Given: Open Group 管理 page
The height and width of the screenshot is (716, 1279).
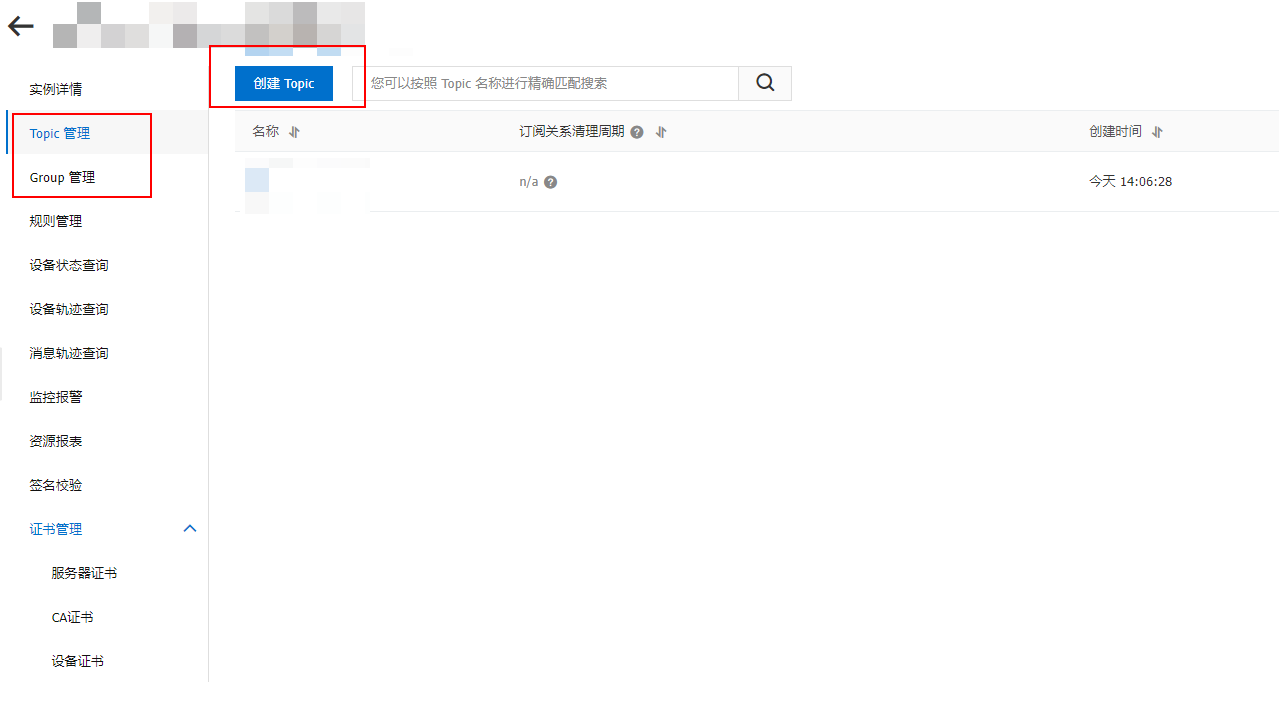Looking at the screenshot, I should click(63, 177).
